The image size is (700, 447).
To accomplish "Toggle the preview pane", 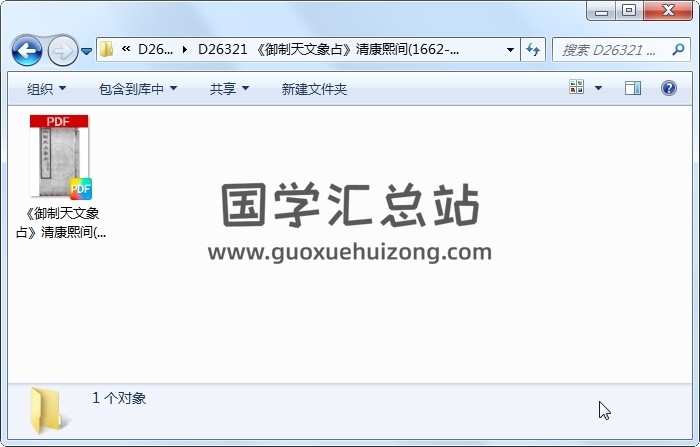I will point(633,88).
